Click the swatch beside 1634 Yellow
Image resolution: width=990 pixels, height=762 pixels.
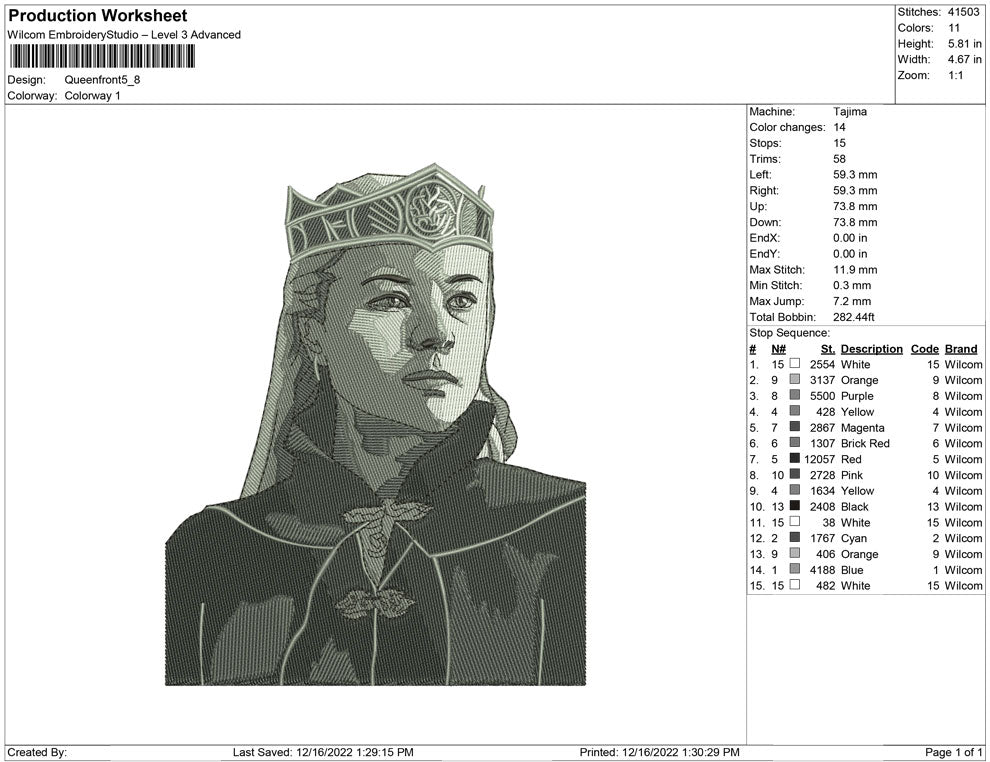coord(795,490)
